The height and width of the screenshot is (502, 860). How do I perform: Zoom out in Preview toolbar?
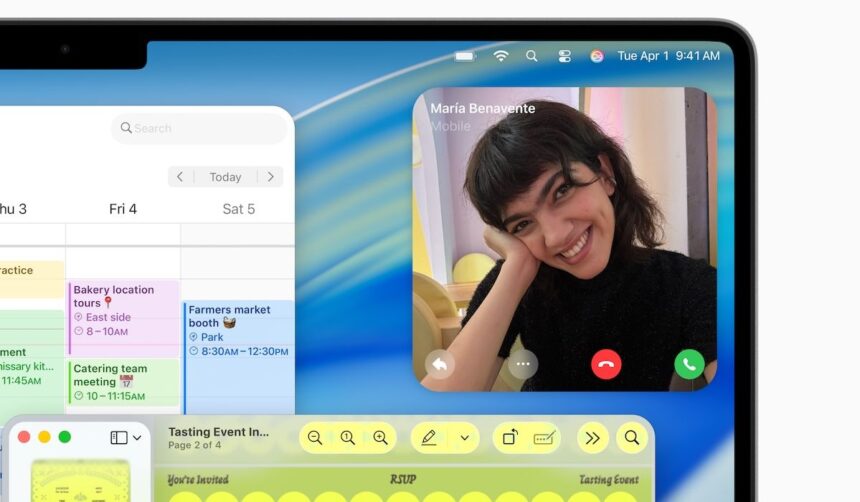[316, 438]
